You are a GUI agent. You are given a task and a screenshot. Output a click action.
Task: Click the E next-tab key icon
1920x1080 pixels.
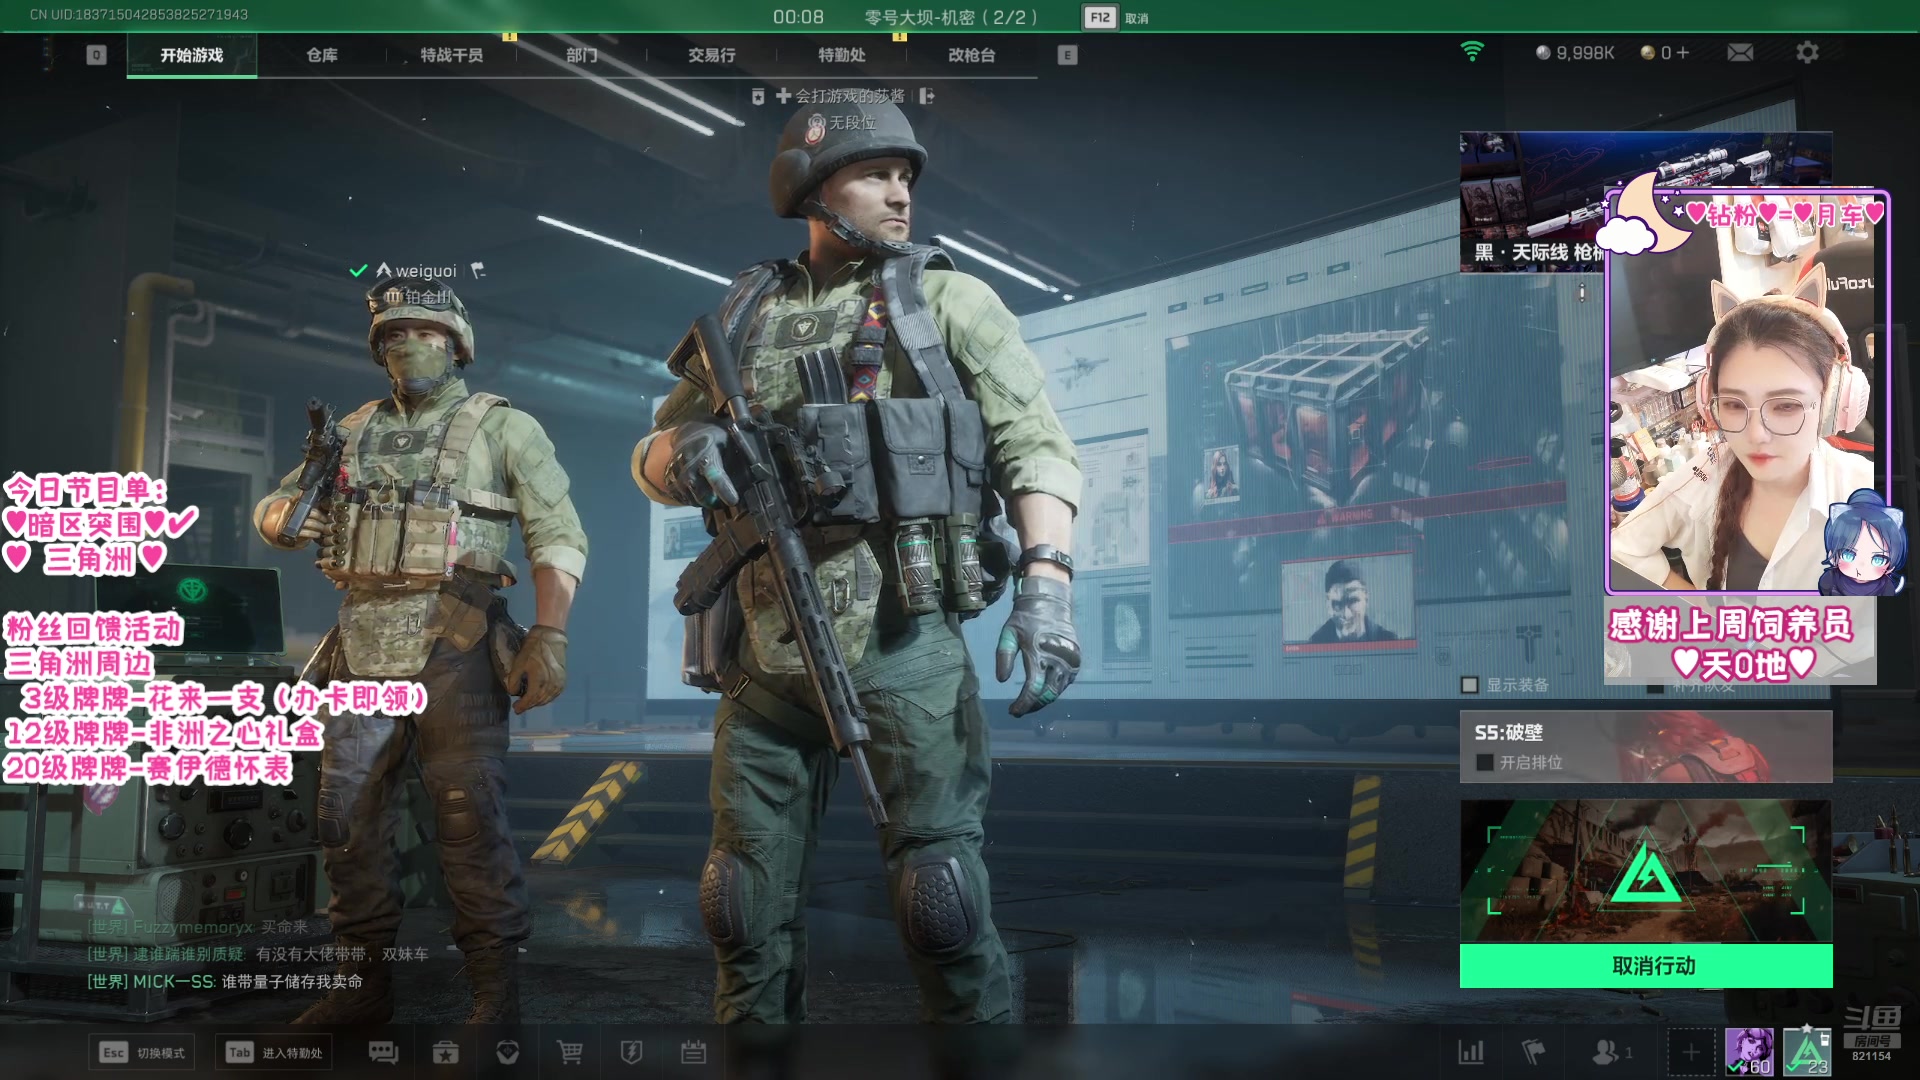coord(1067,55)
